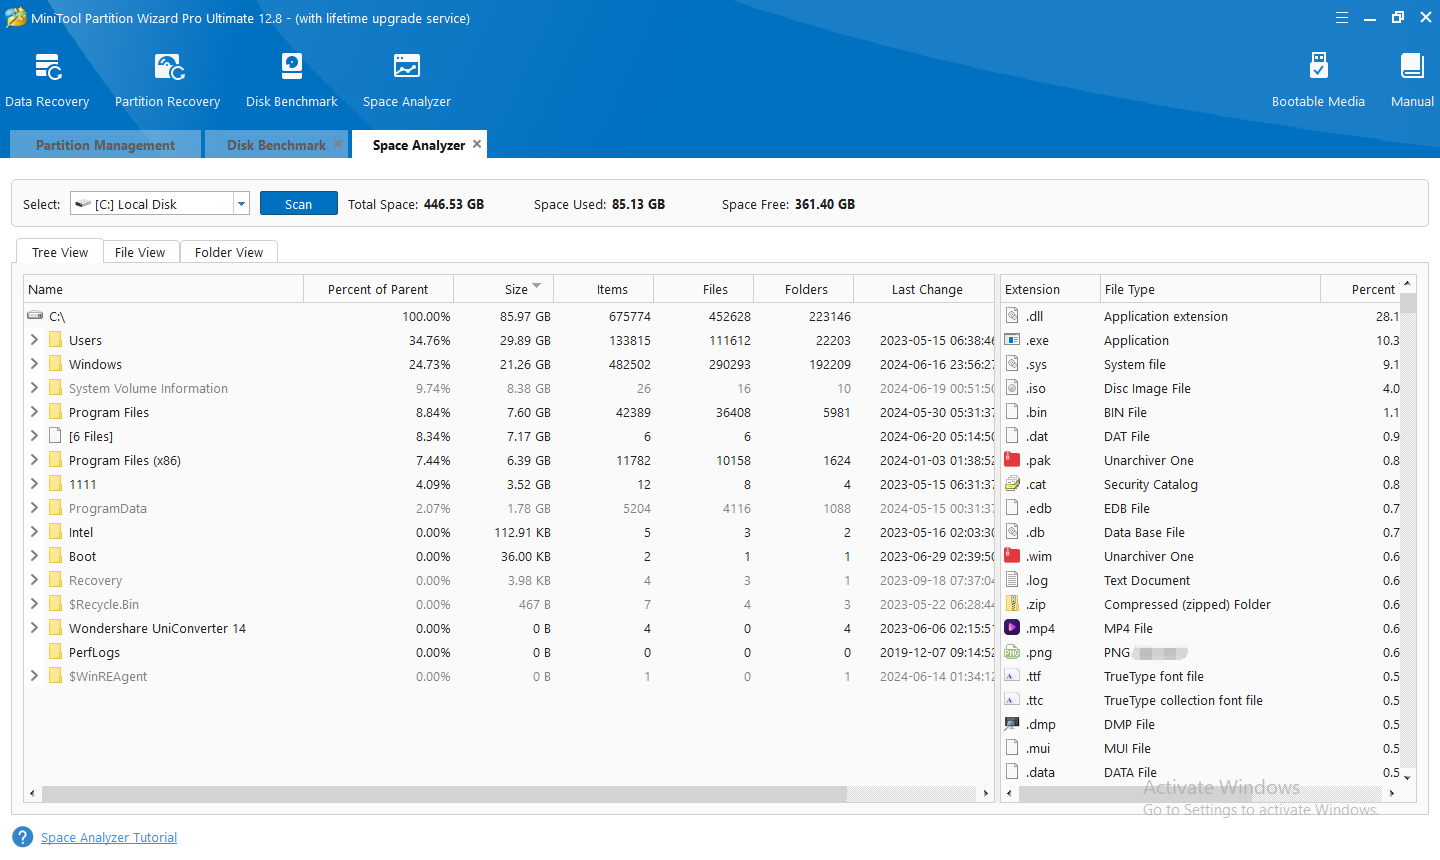Viewport: 1440px width, 860px height.
Task: Click the .png image icon
Action: point(1012,652)
